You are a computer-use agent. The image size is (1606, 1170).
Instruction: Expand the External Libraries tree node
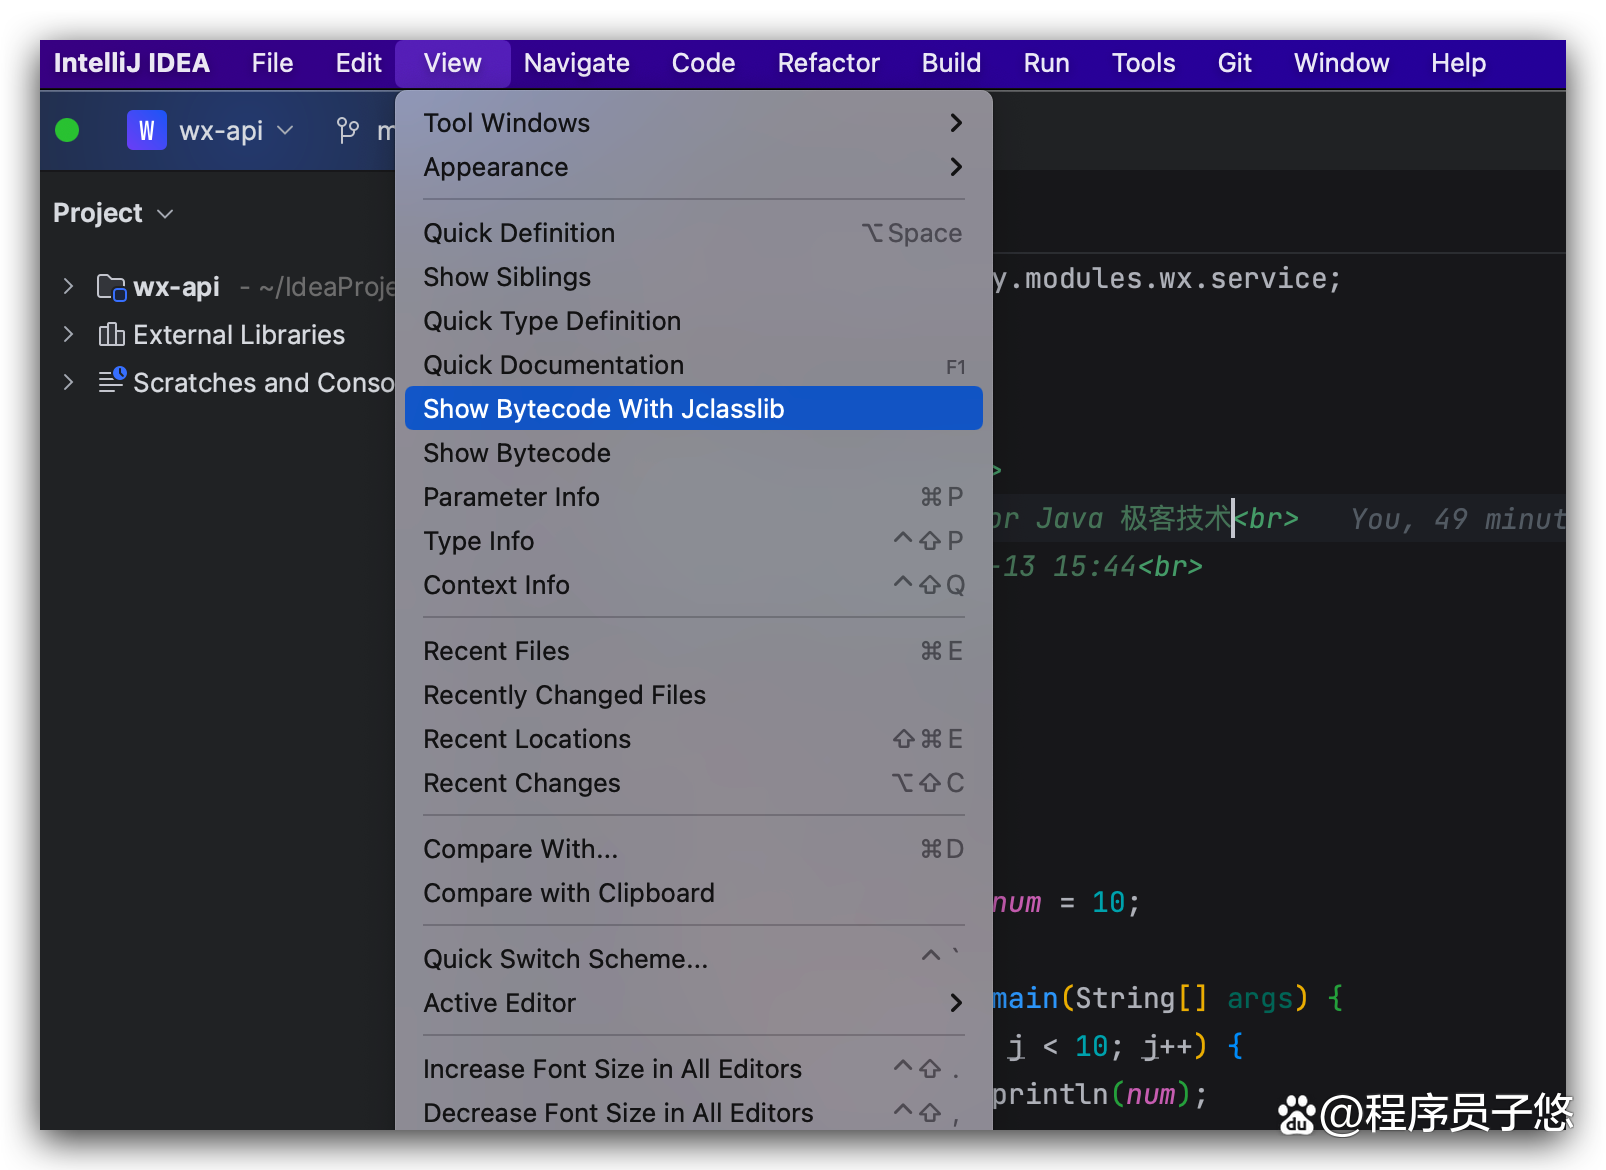click(x=68, y=335)
